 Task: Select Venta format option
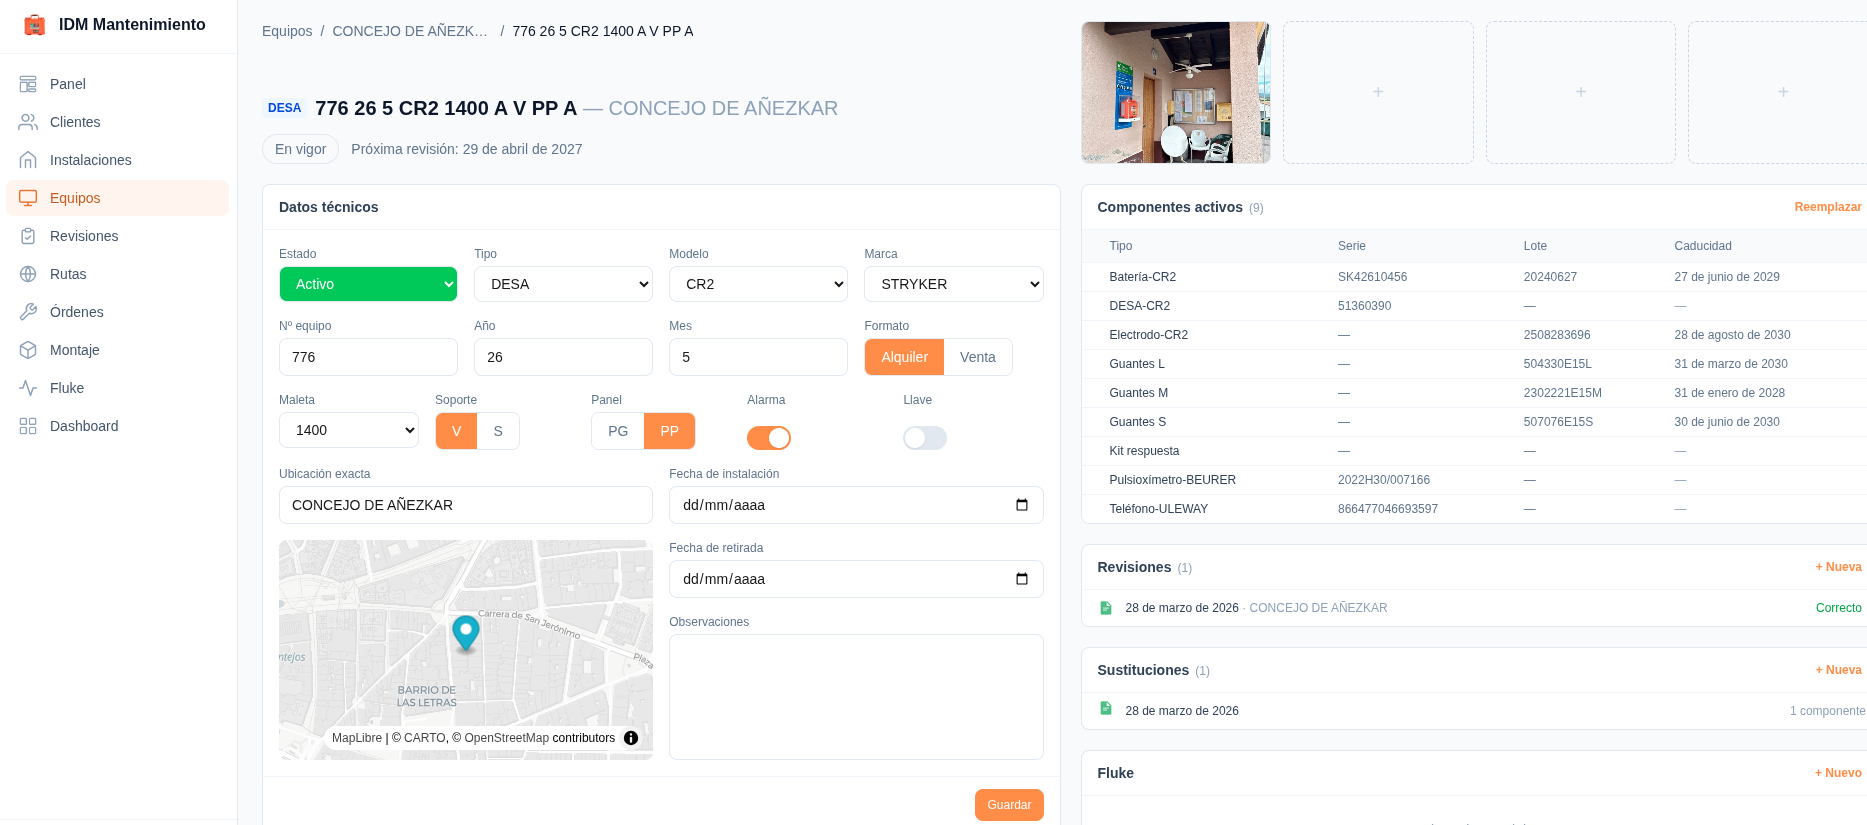(x=978, y=357)
